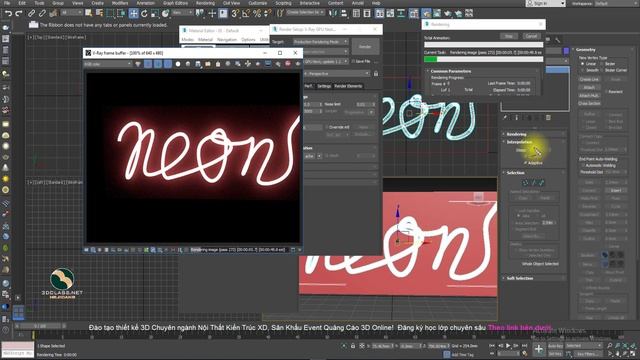Click the Play Animation button
This screenshot has height=360, width=640.
508,346
